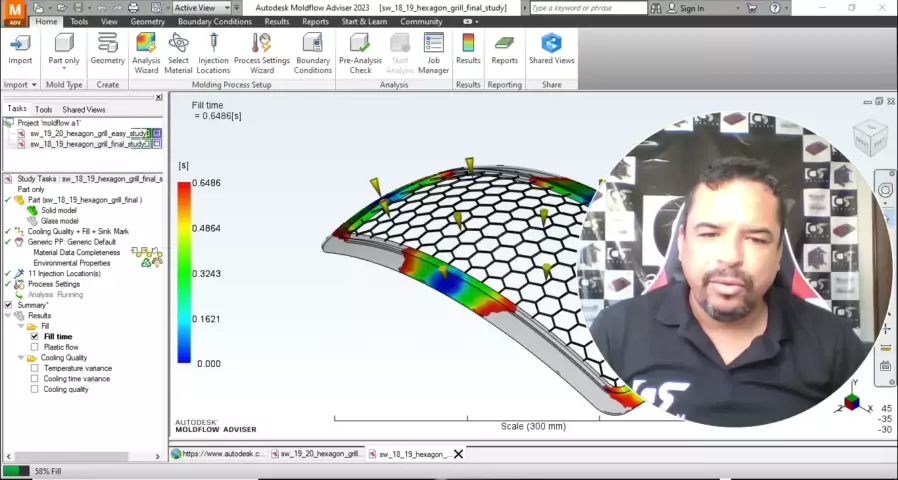Select the sw_19_20_hexagon_grill_easy_study project item

click(89, 133)
